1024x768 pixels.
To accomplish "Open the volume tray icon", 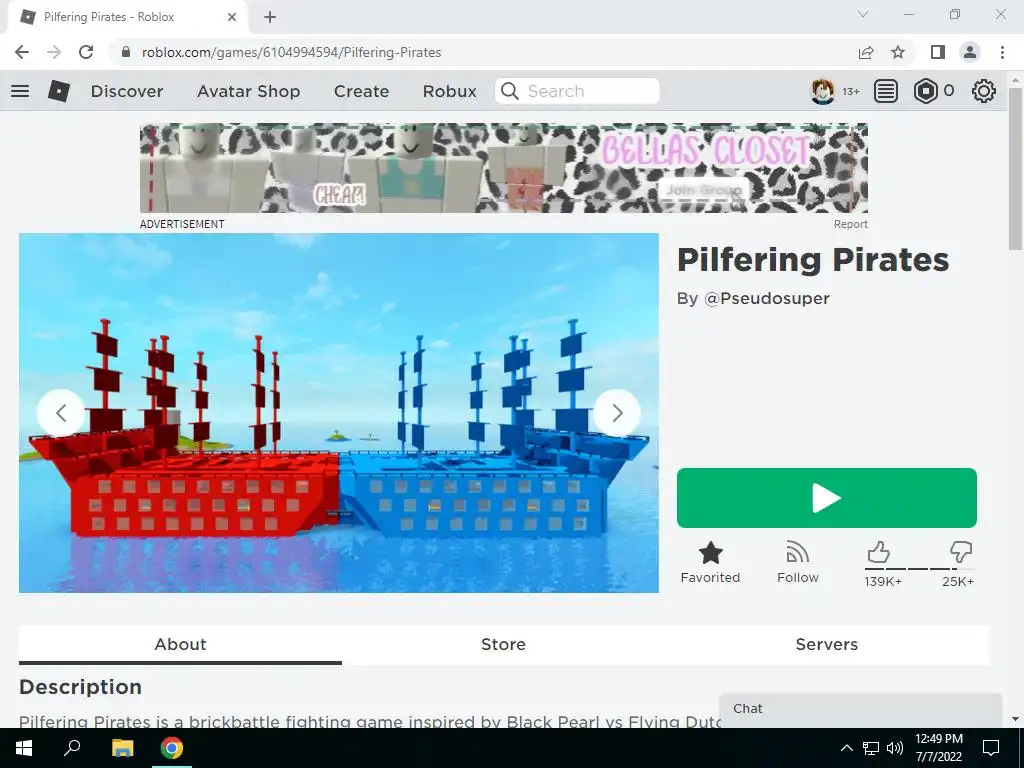I will pos(895,748).
